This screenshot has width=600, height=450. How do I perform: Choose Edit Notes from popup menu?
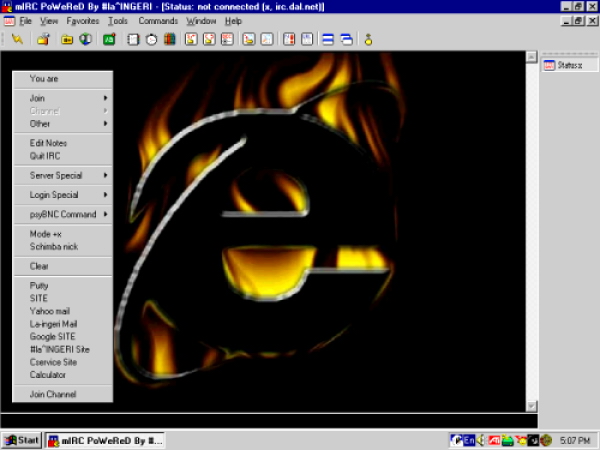tap(63, 143)
